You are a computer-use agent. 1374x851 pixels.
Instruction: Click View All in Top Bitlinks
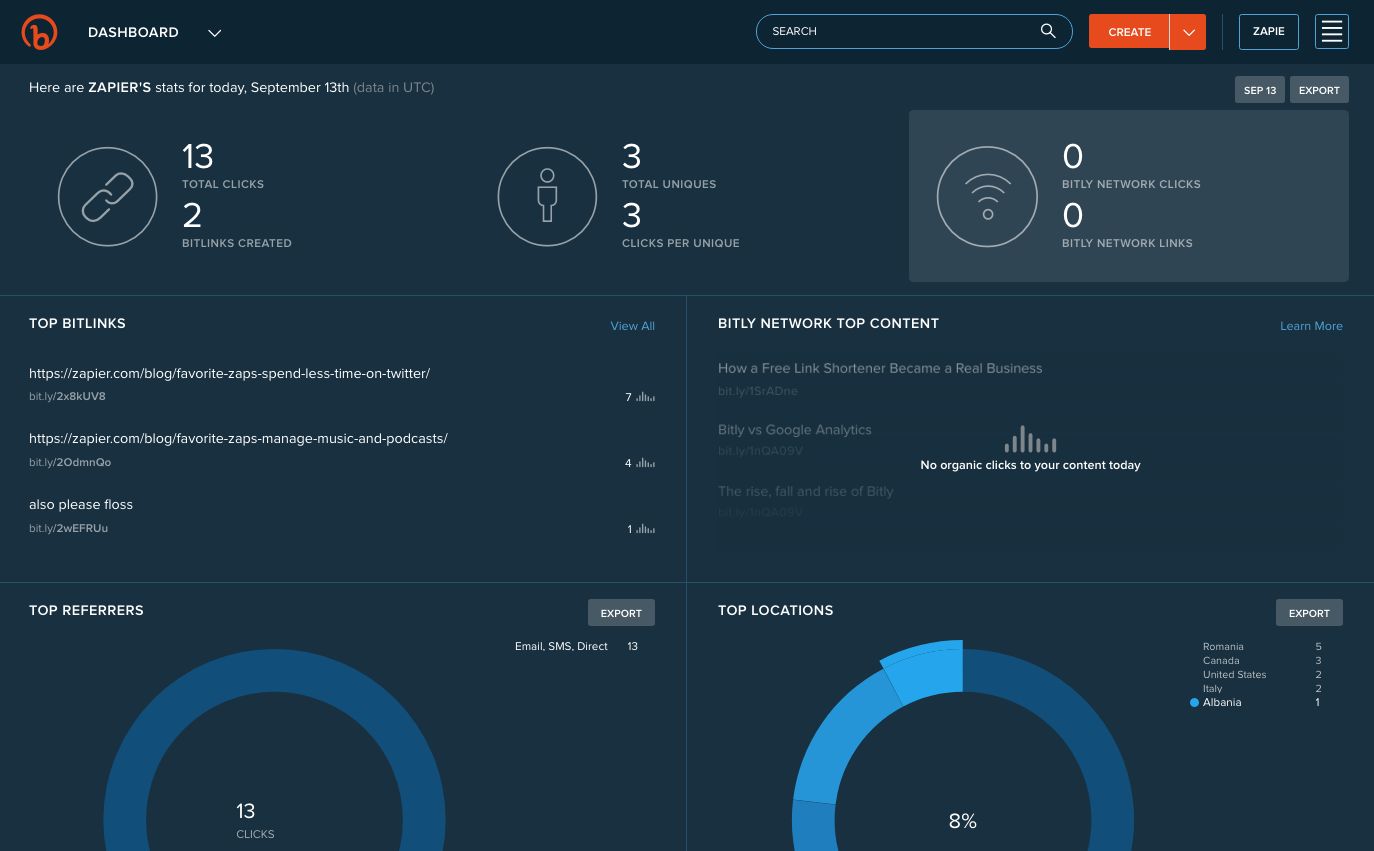tap(632, 326)
